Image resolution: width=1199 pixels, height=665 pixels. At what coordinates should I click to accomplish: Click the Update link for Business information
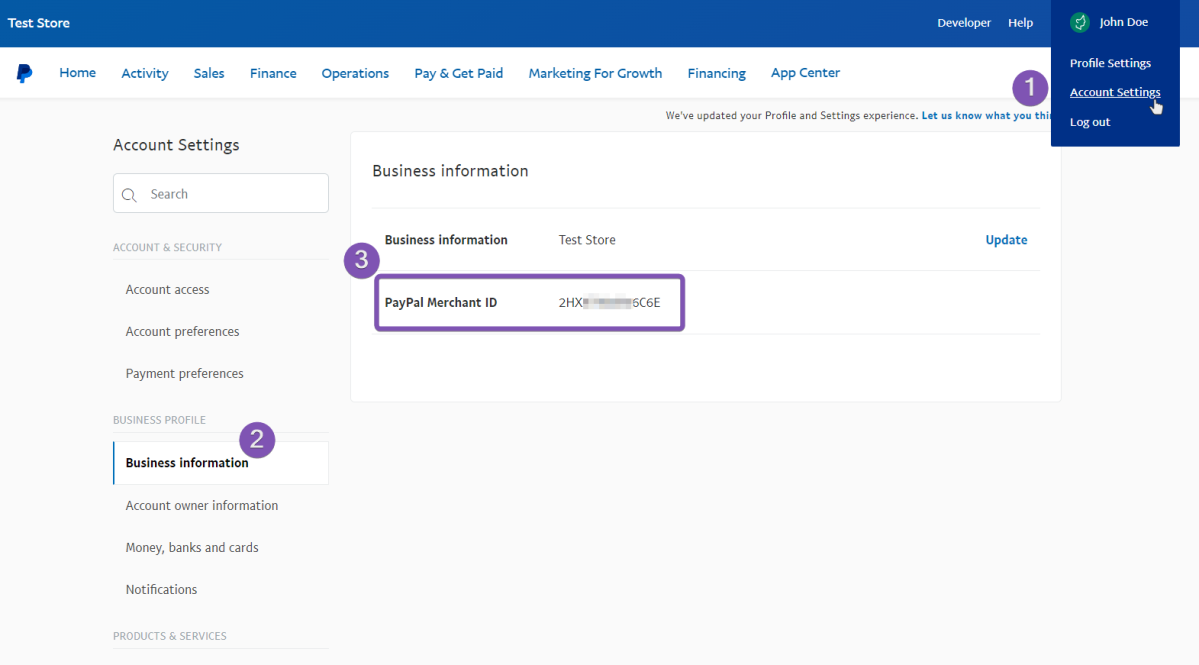click(x=1006, y=240)
